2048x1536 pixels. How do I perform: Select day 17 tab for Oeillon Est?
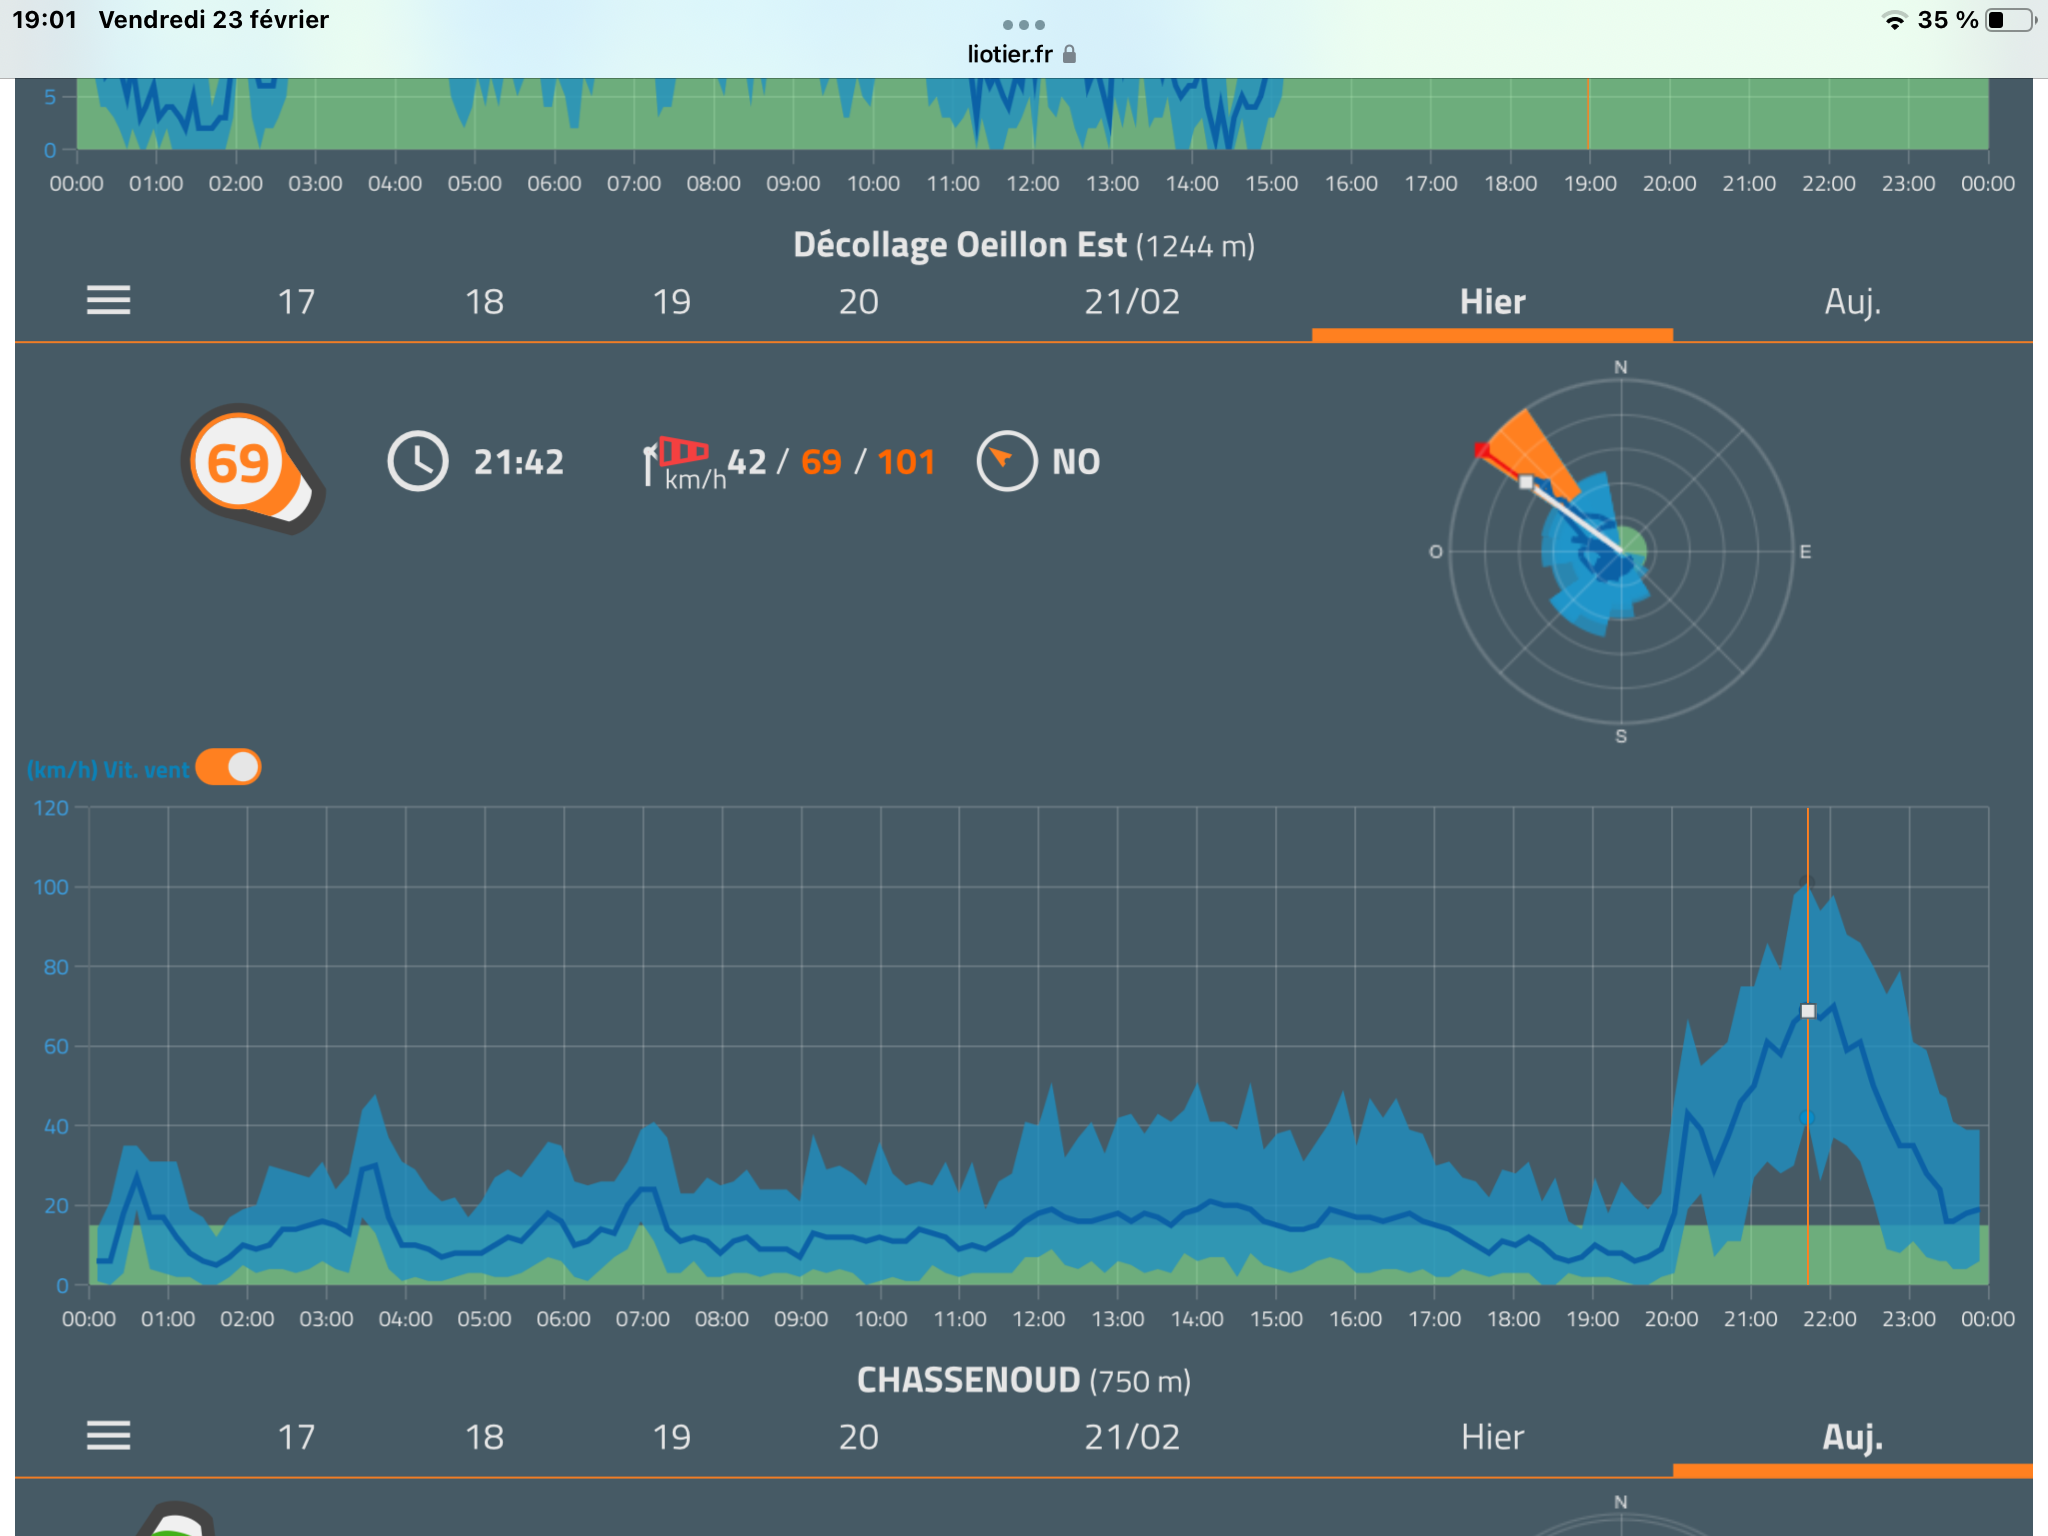pyautogui.click(x=296, y=301)
